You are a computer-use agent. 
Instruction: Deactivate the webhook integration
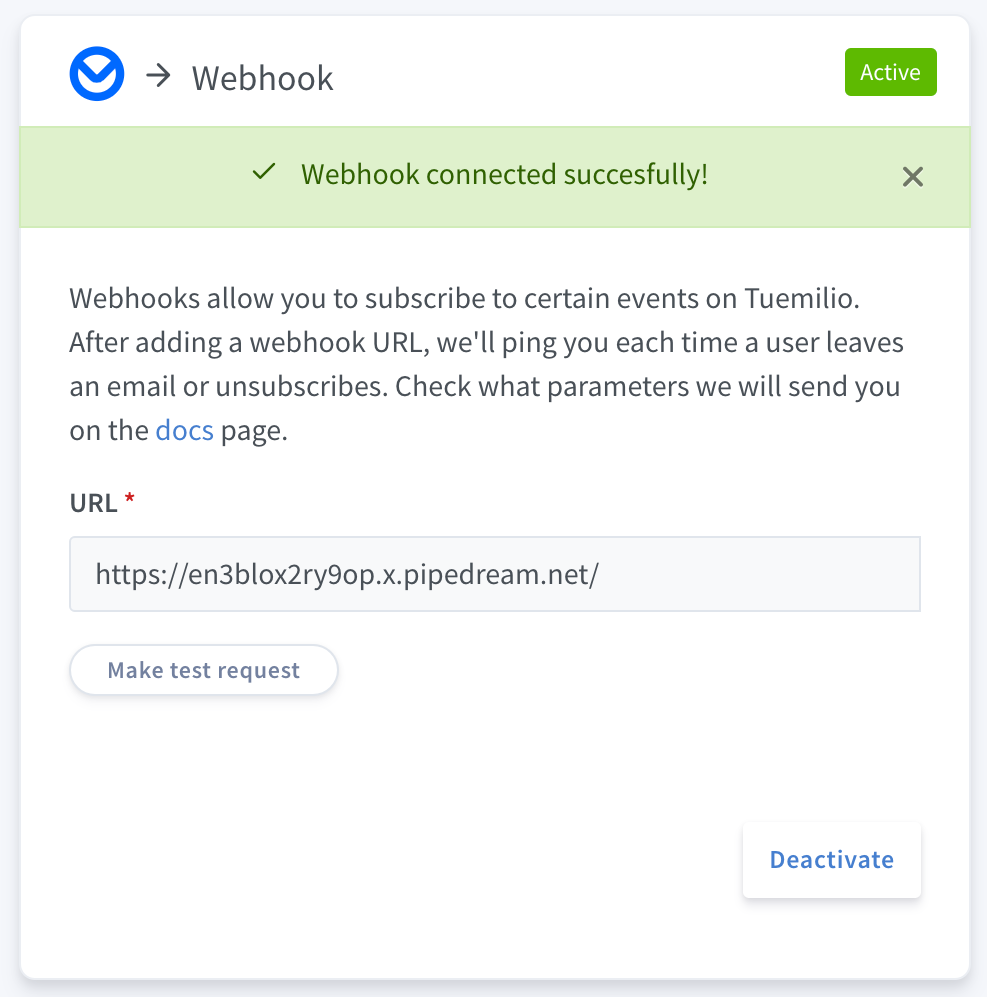(x=831, y=860)
